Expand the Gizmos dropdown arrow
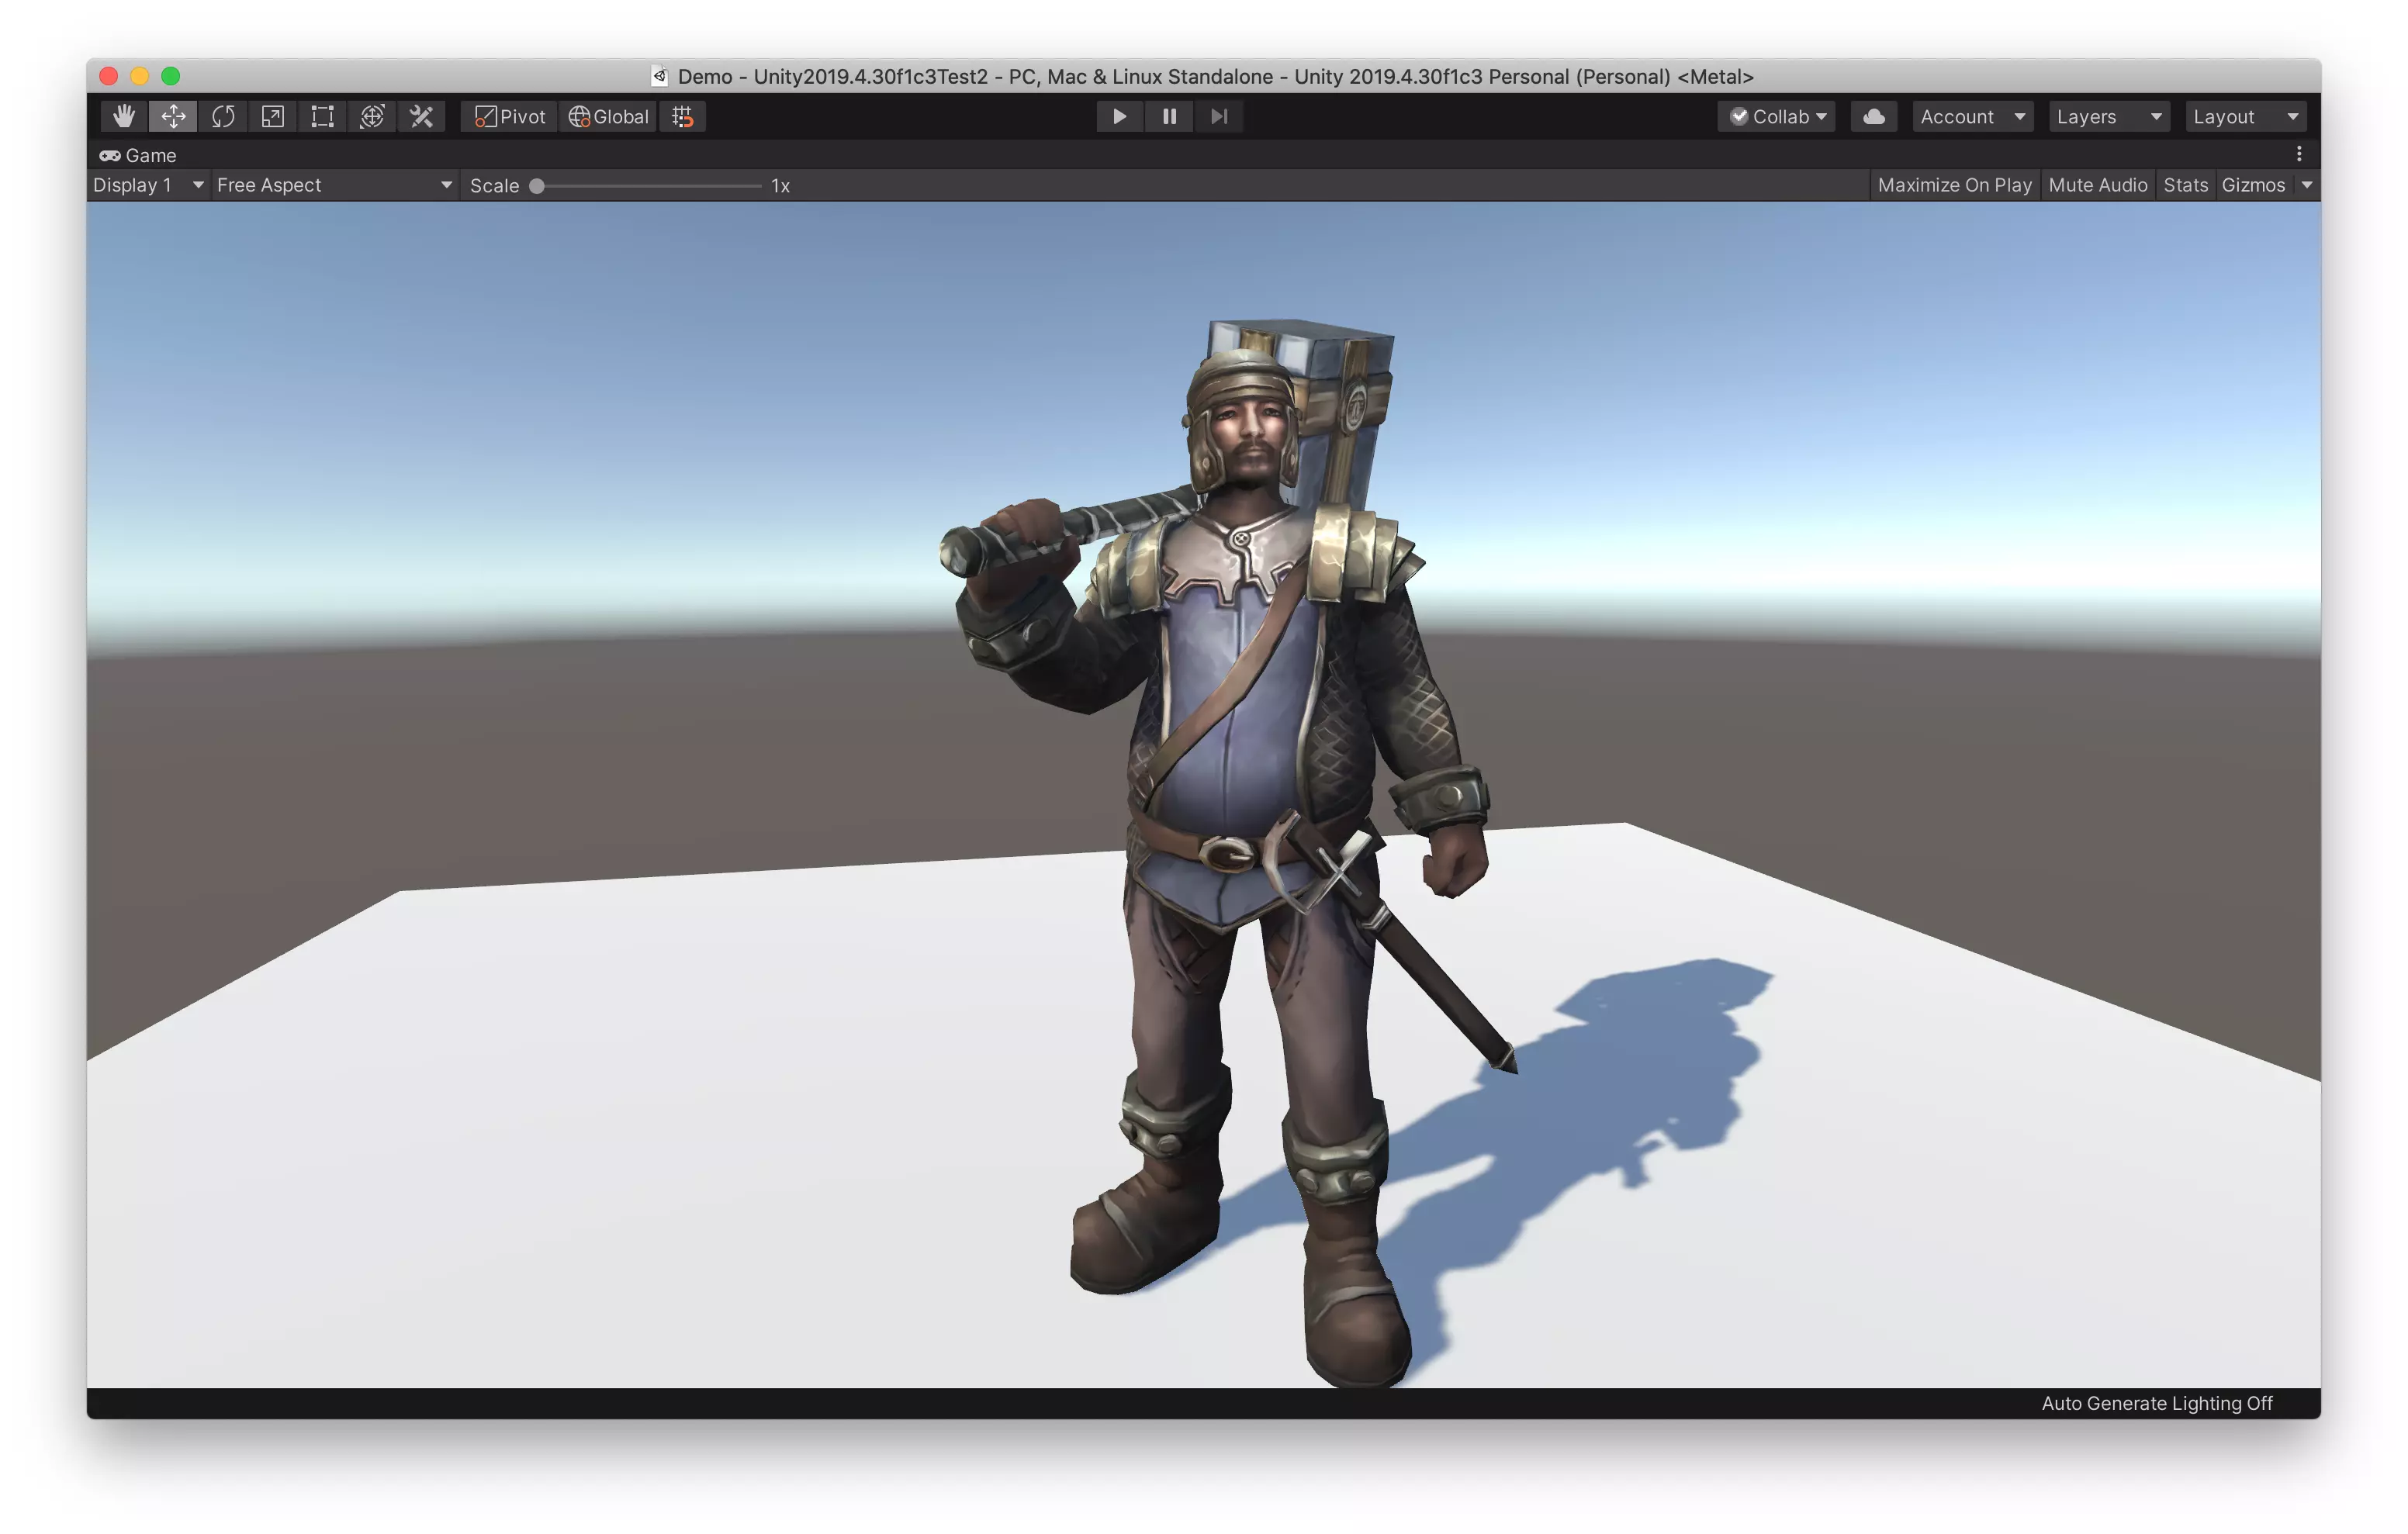Viewport: 2408px width, 1534px height. pyautogui.click(x=2306, y=185)
